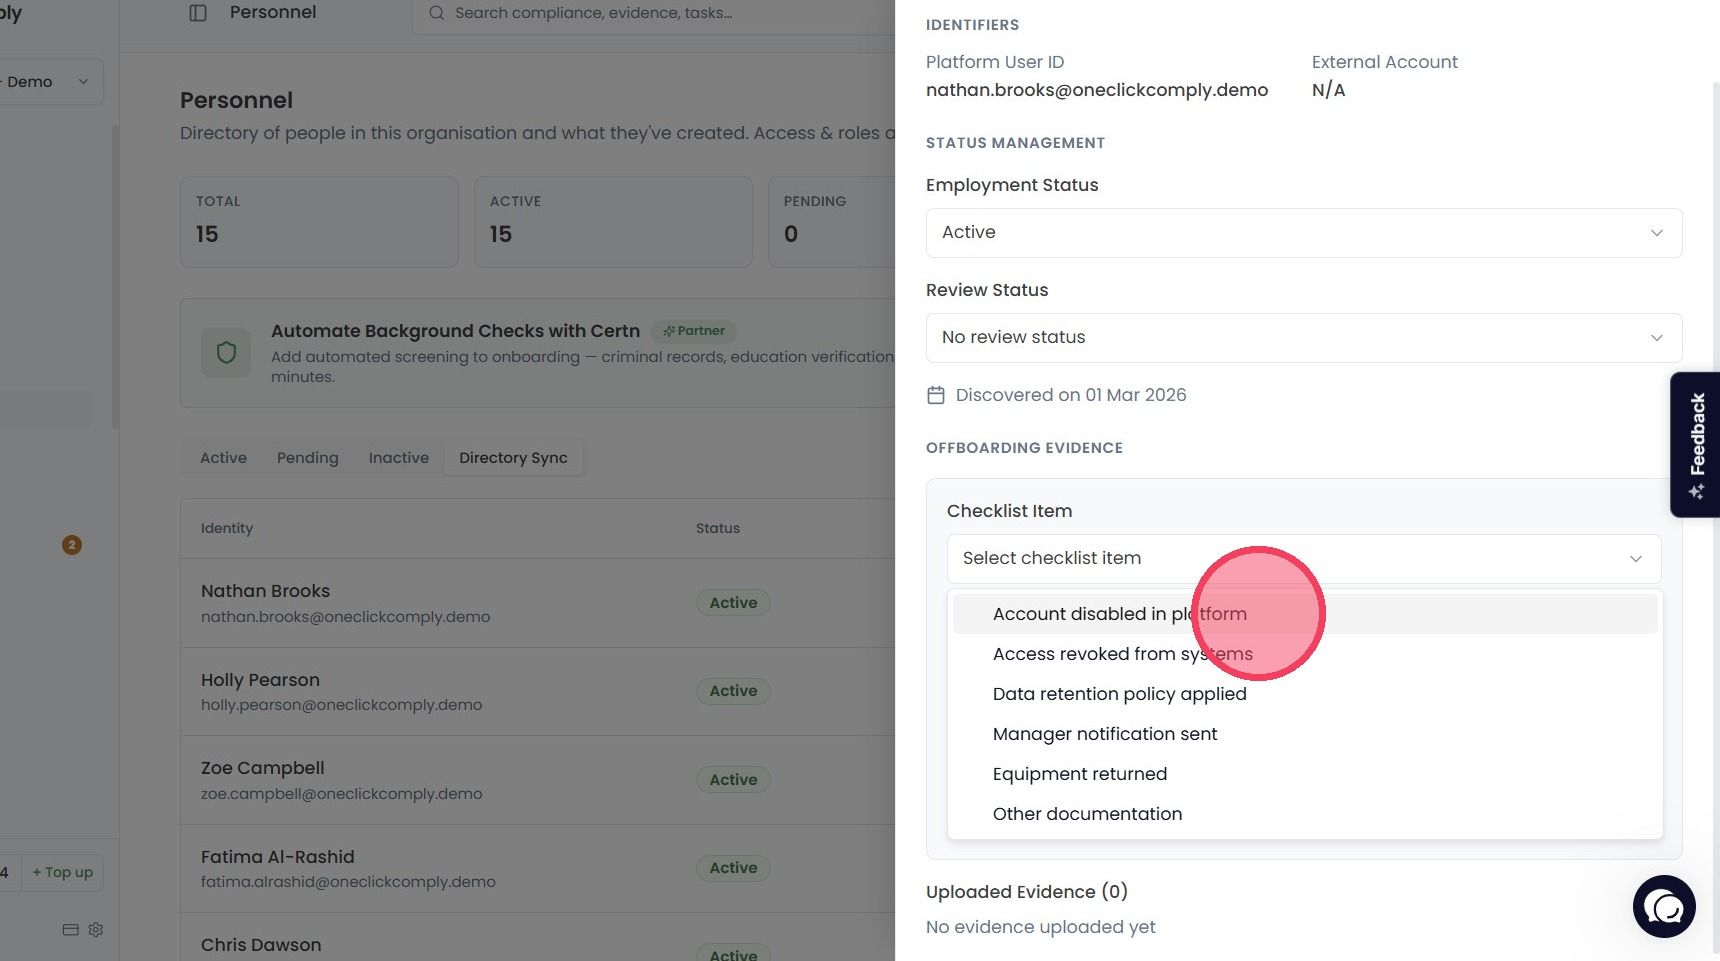Click Active status badge for Holly Pearson
Screen dimensions: 1720x961
tap(733, 691)
